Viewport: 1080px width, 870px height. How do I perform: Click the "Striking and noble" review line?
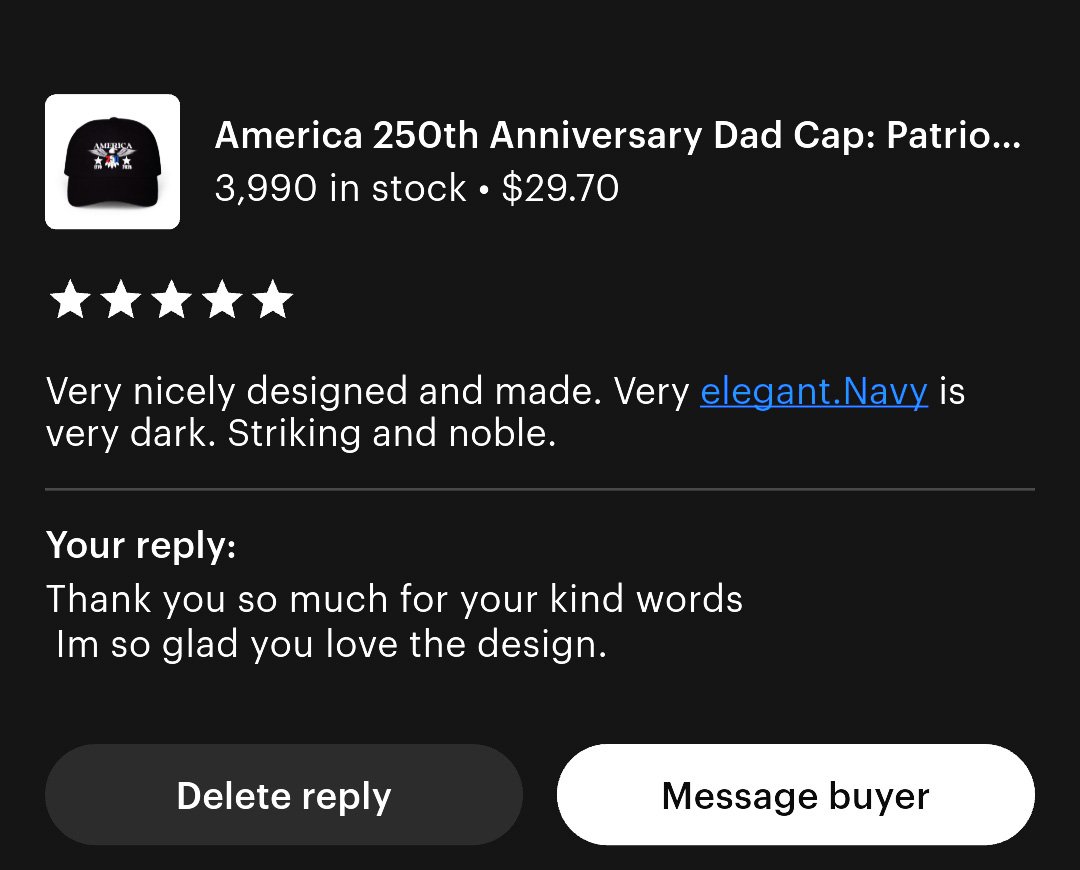392,436
